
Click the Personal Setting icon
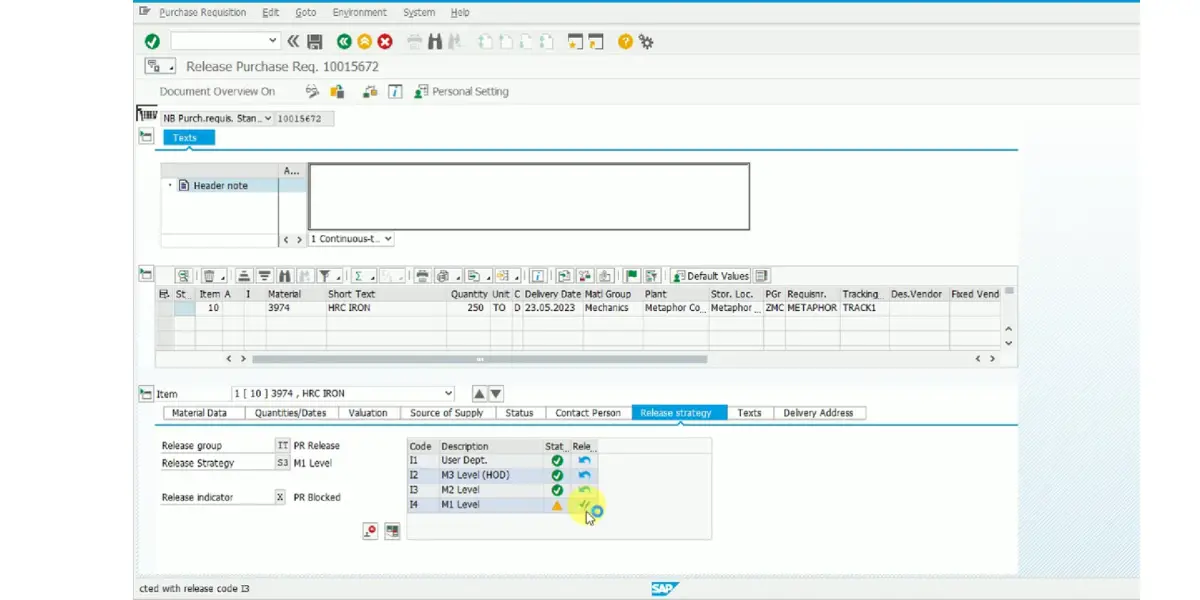pyautogui.click(x=421, y=91)
